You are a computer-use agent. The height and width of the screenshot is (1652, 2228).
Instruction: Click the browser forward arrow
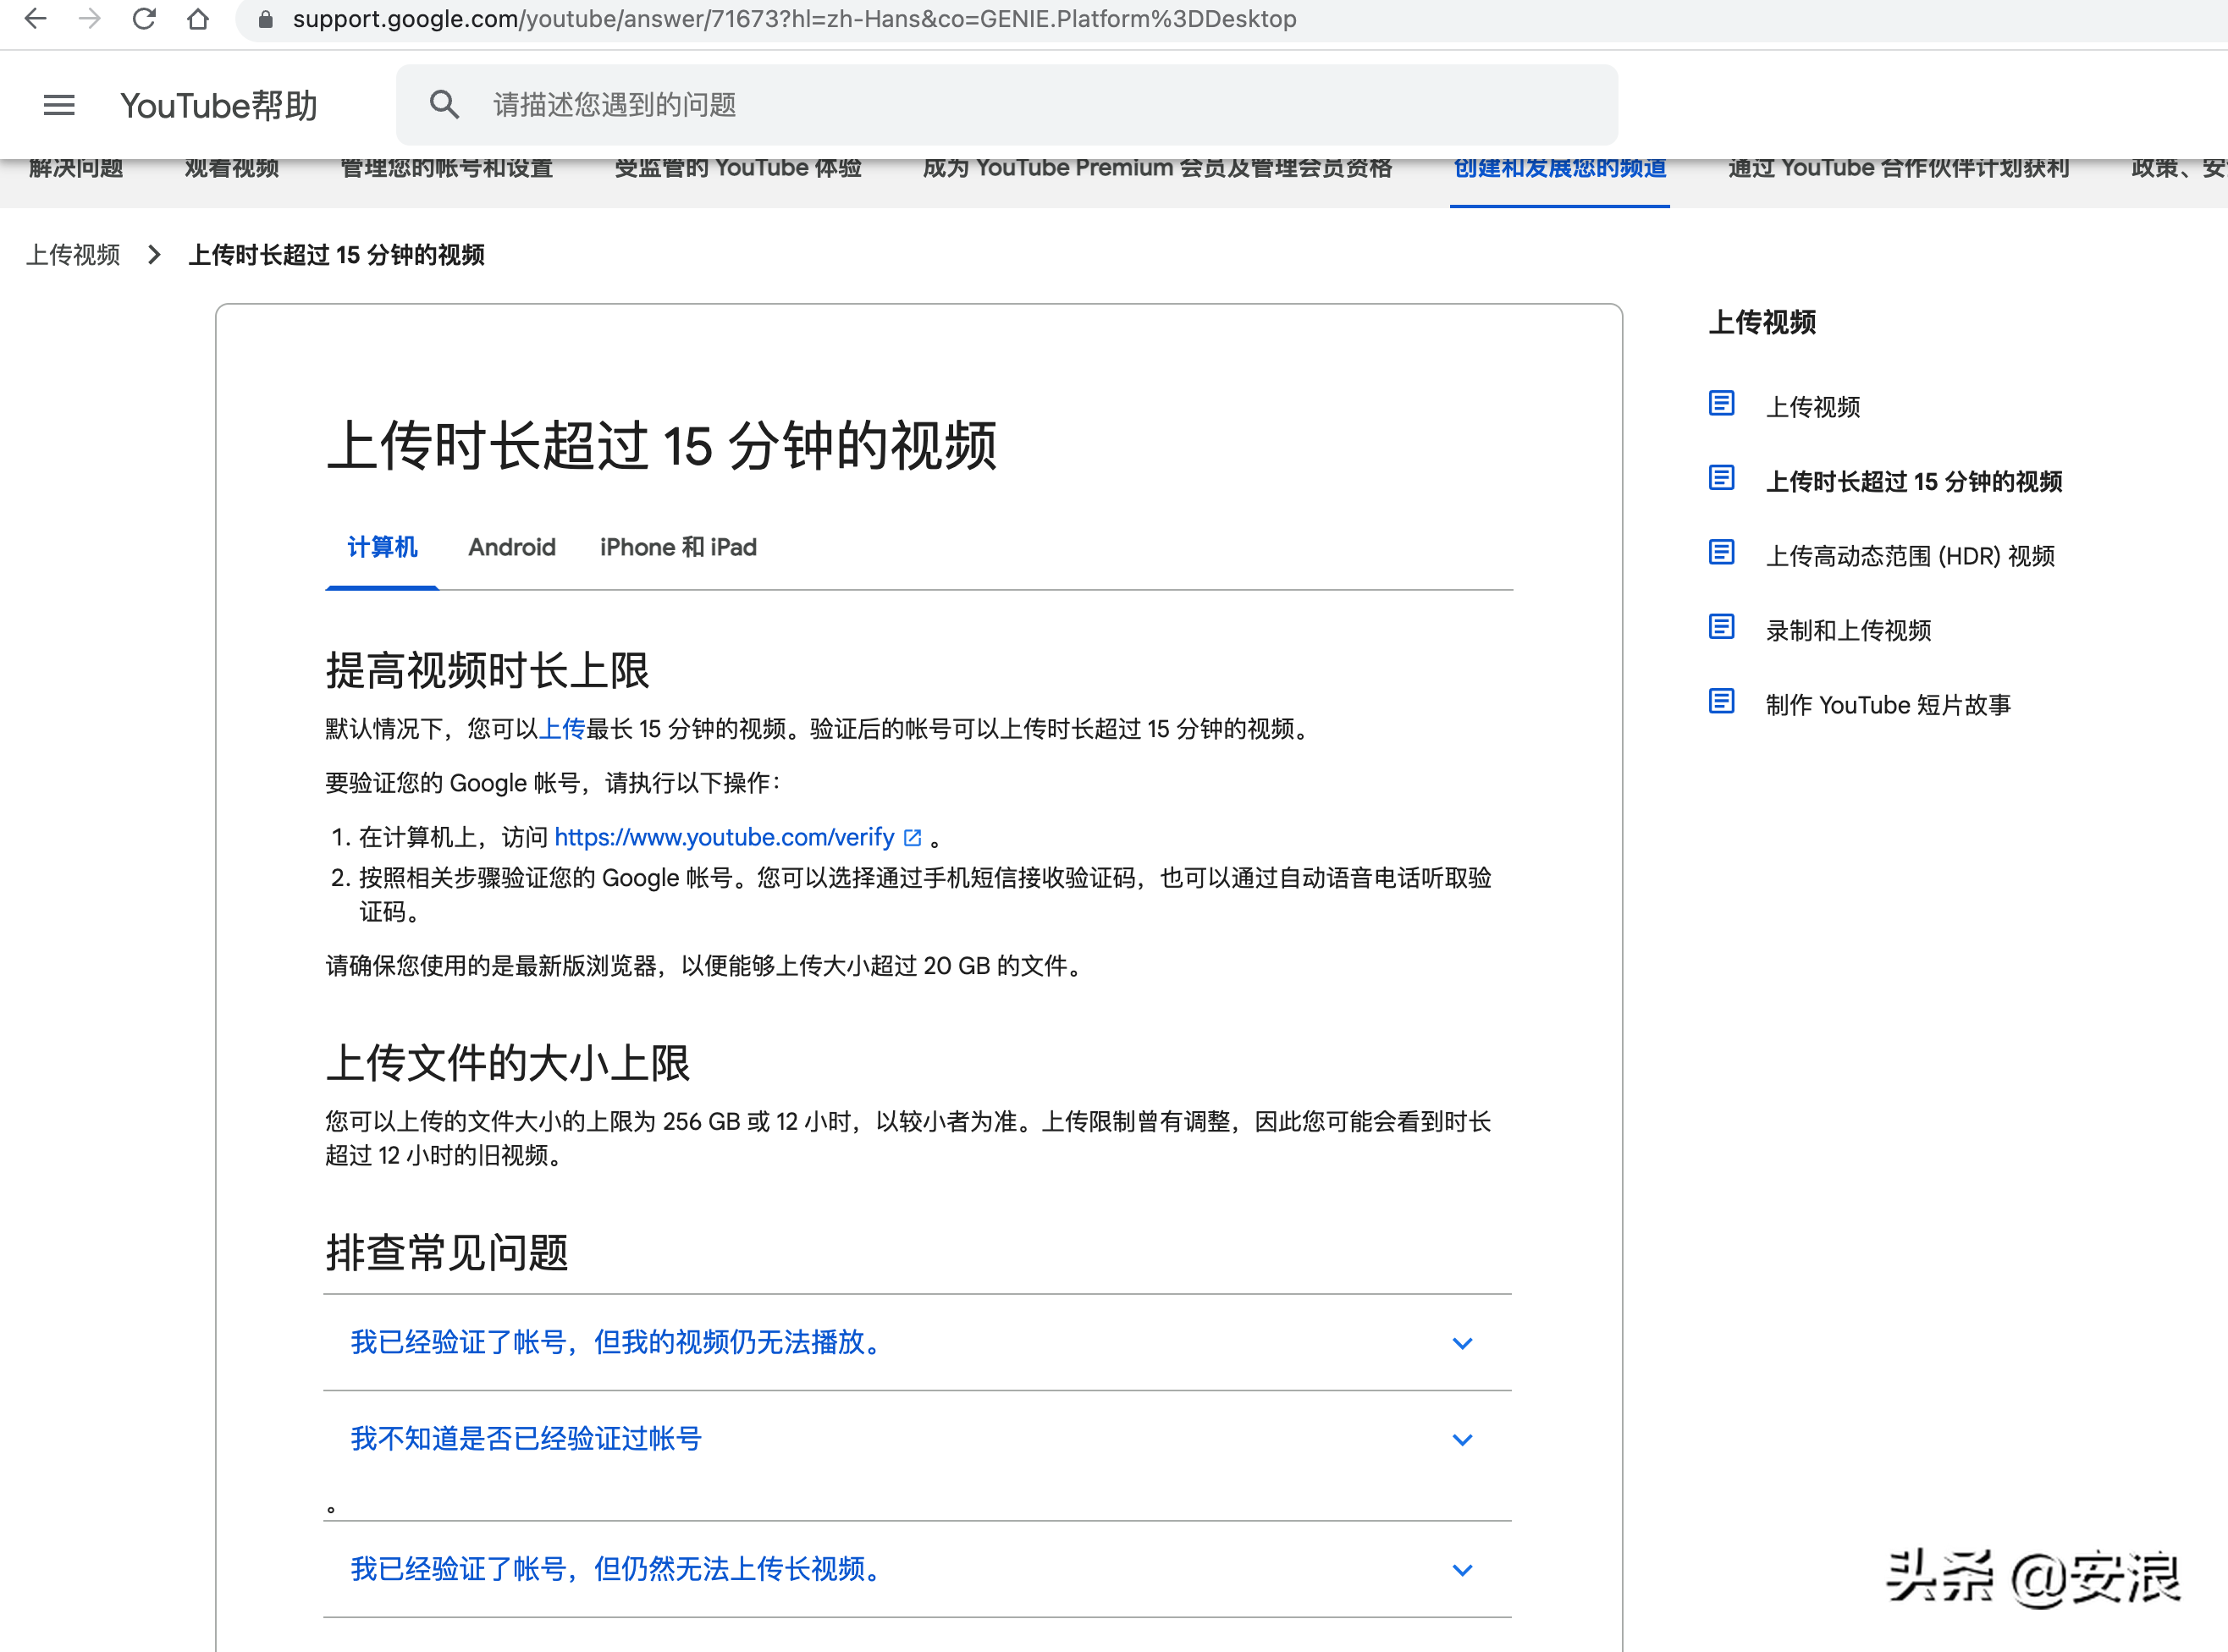coord(90,19)
